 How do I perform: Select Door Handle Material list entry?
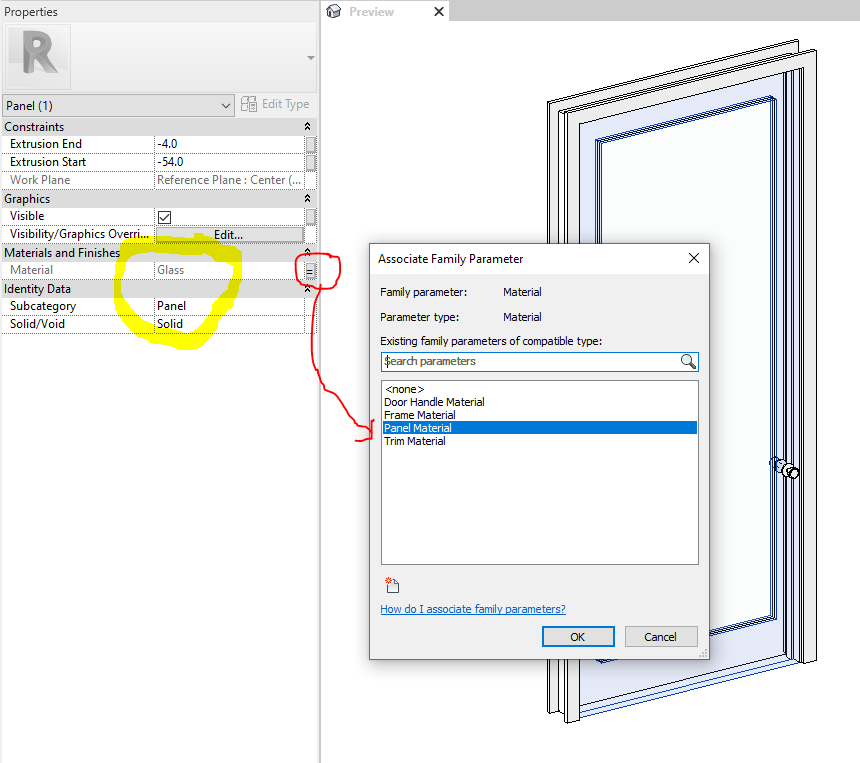[434, 402]
